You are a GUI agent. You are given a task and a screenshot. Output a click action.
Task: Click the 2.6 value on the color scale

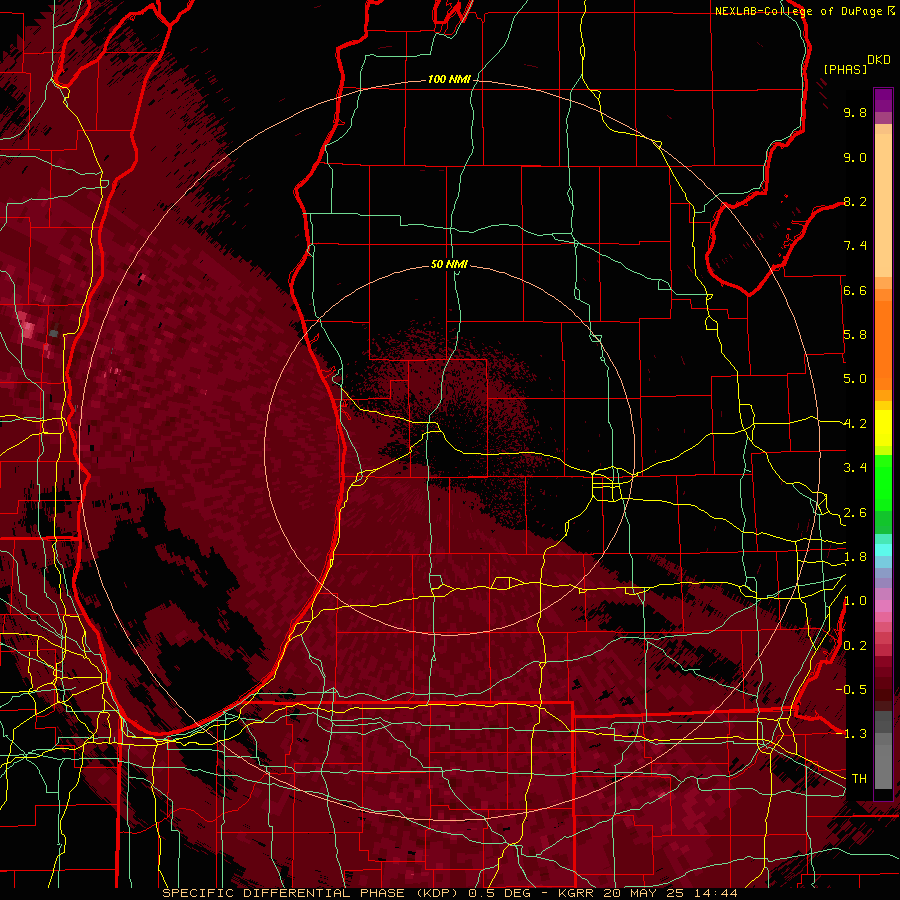pyautogui.click(x=855, y=513)
